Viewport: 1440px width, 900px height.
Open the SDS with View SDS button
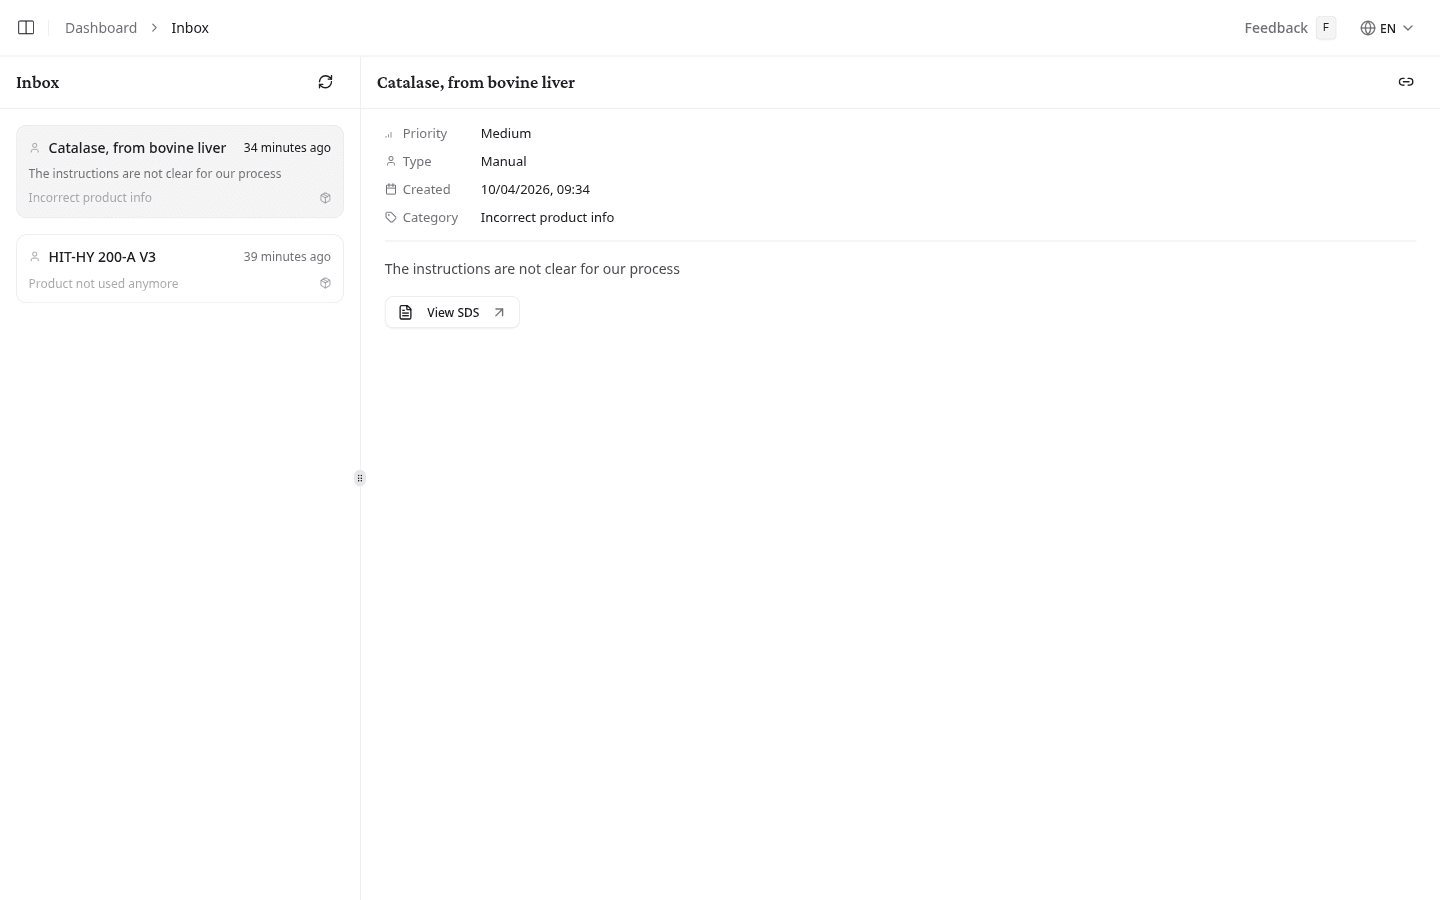coord(452,312)
